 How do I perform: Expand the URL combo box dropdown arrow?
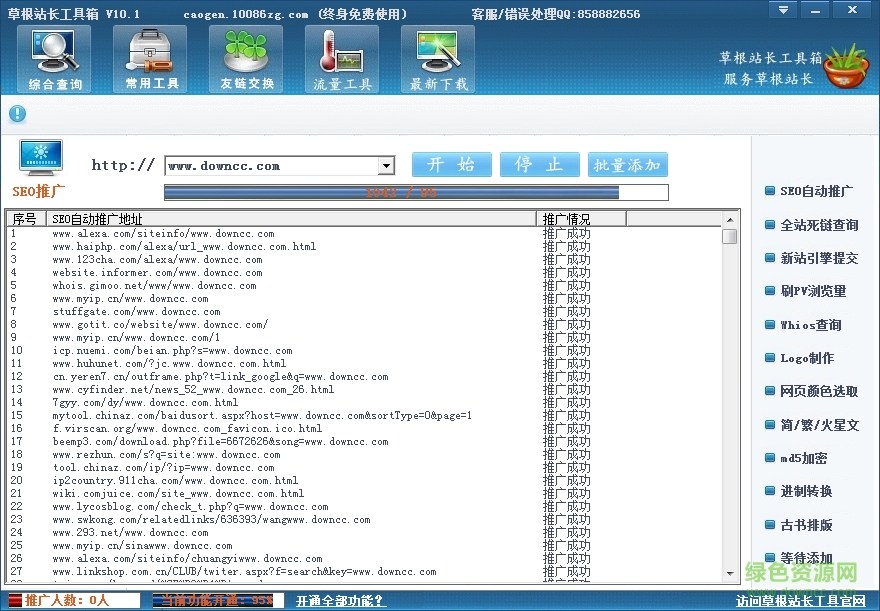pos(386,166)
